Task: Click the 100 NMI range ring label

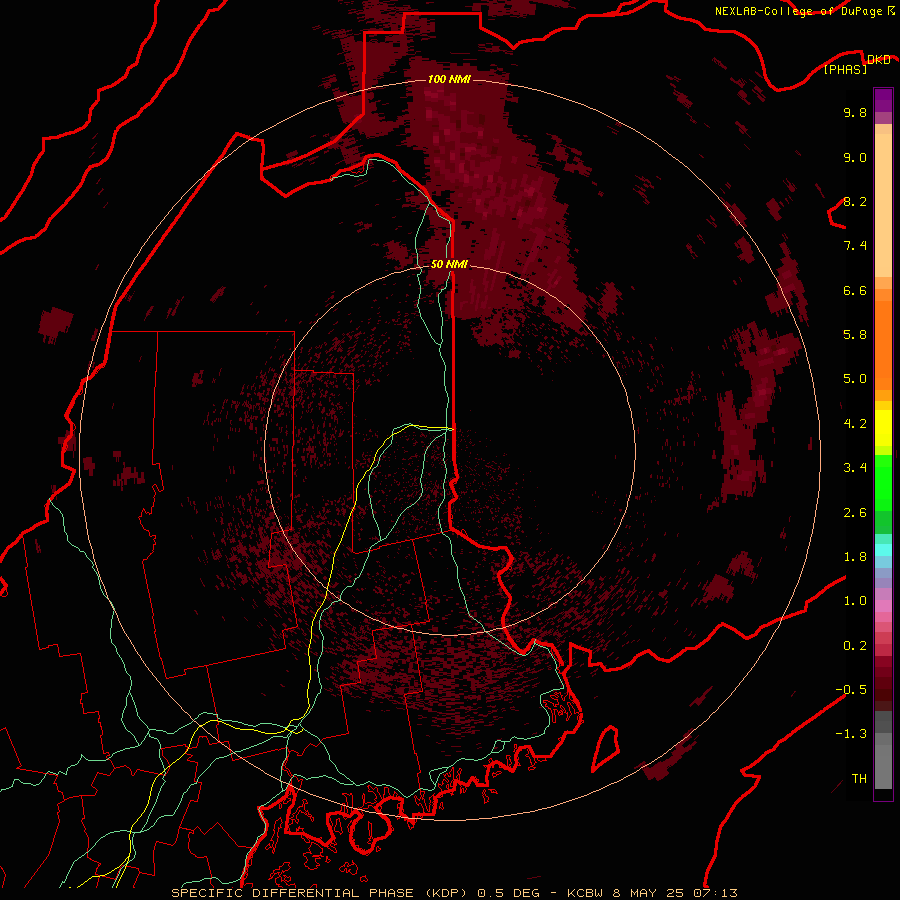Action: [449, 79]
